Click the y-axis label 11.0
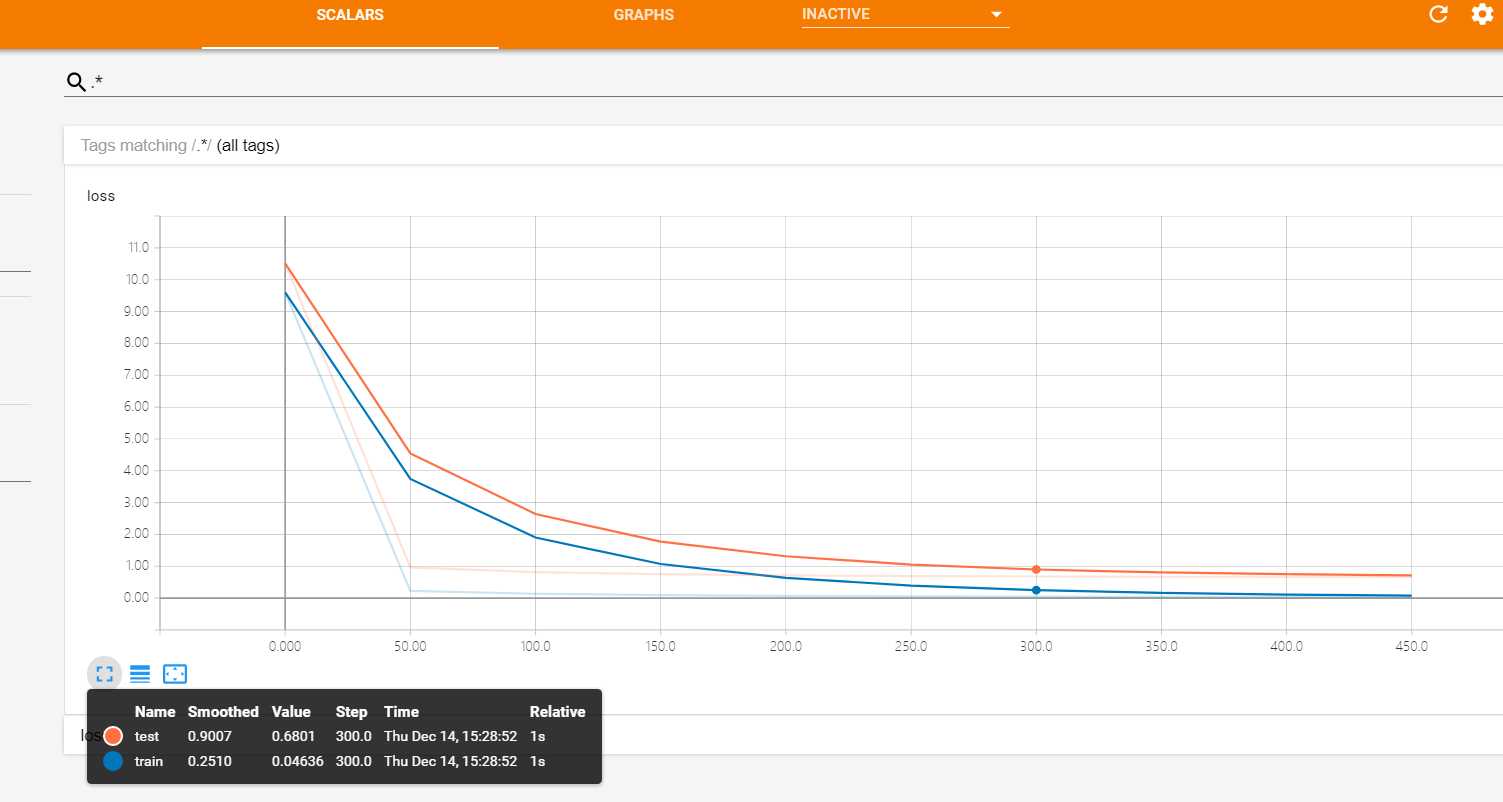The image size is (1503, 802). click(136, 247)
